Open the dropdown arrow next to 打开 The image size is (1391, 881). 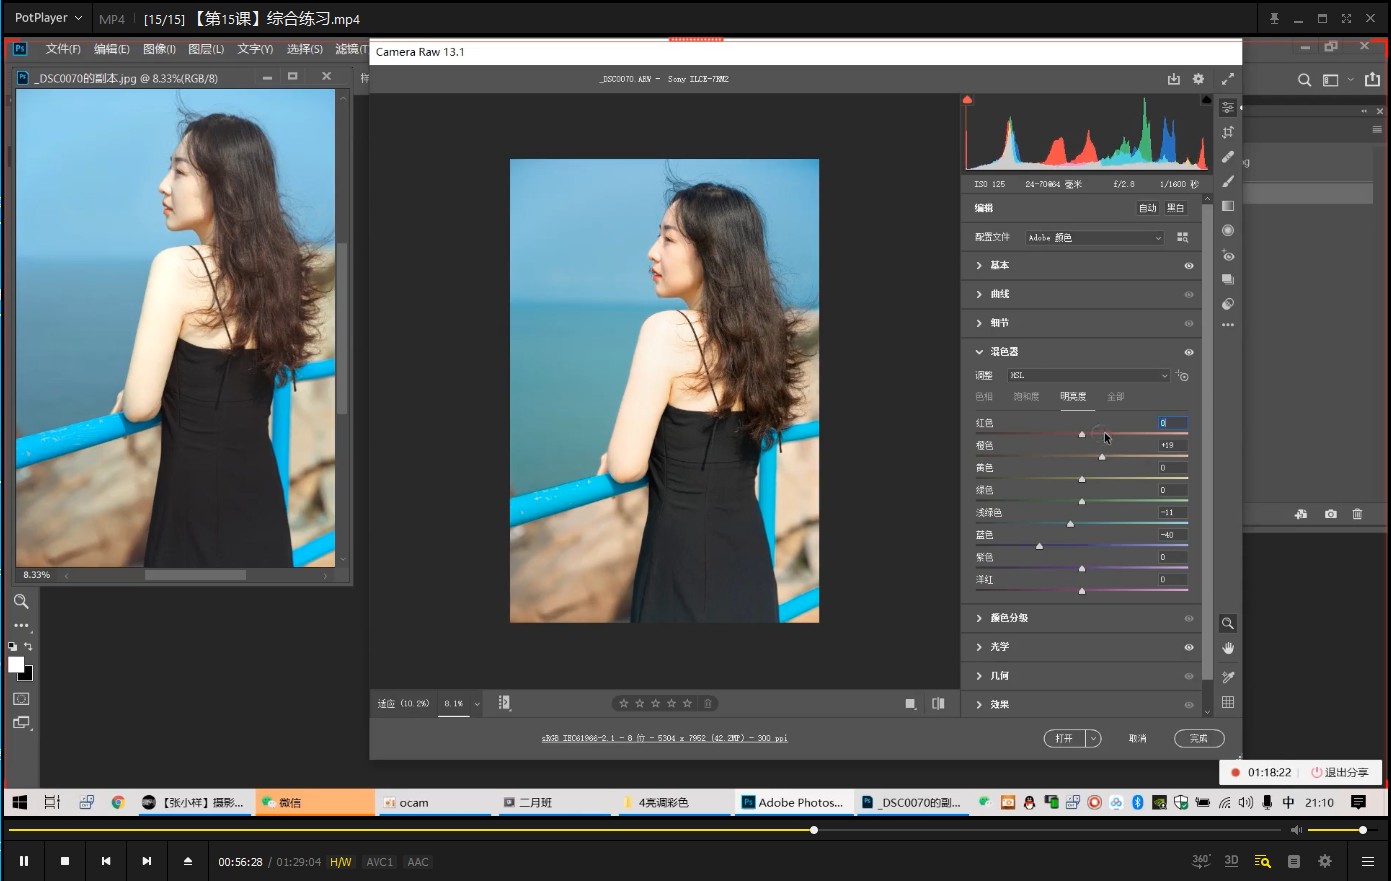pos(1093,738)
